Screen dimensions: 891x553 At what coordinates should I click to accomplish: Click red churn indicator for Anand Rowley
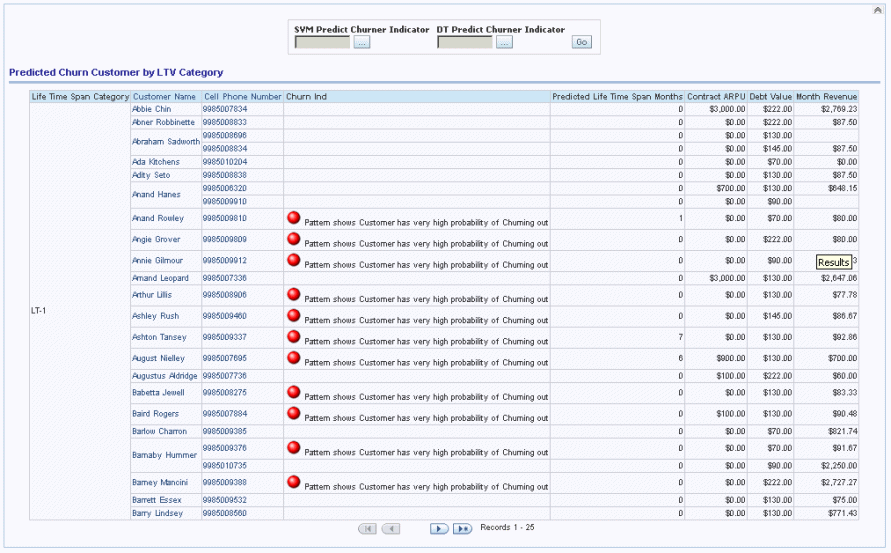click(294, 217)
